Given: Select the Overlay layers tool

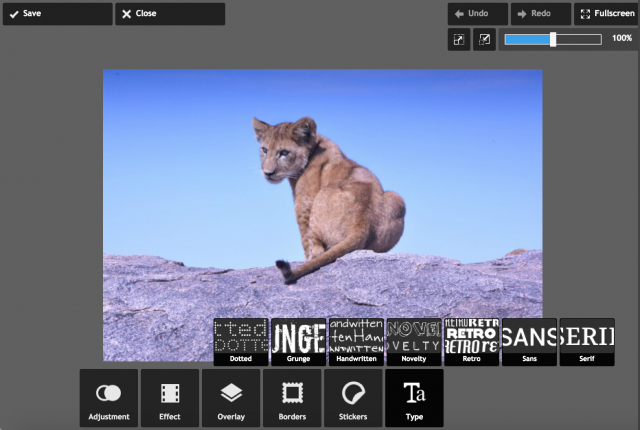Looking at the screenshot, I should (x=231, y=398).
